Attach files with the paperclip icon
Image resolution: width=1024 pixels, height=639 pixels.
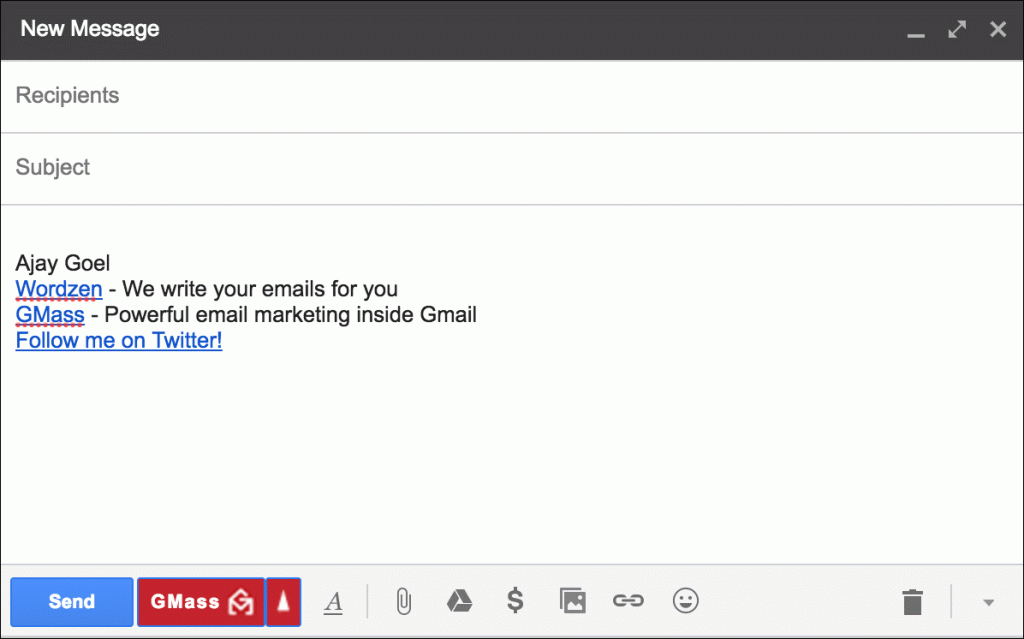pos(403,601)
